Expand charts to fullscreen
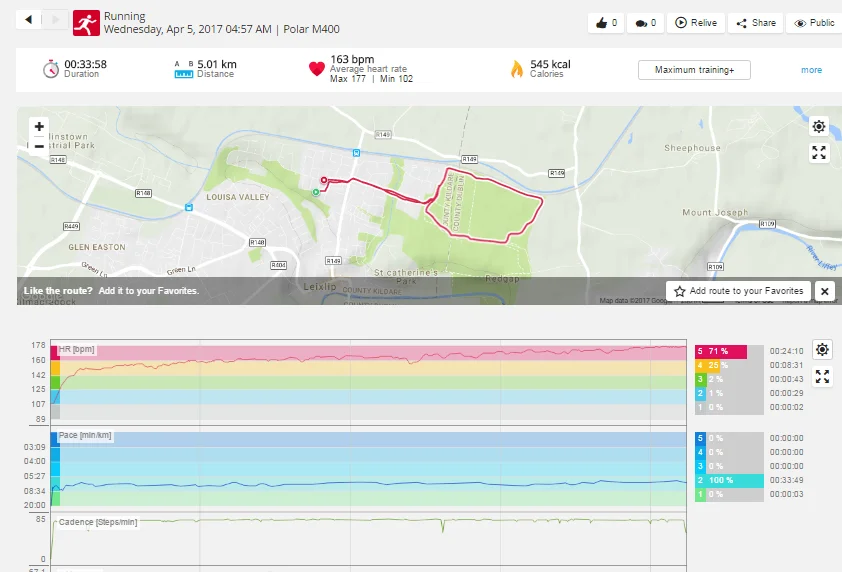This screenshot has height=572, width=842. point(822,376)
